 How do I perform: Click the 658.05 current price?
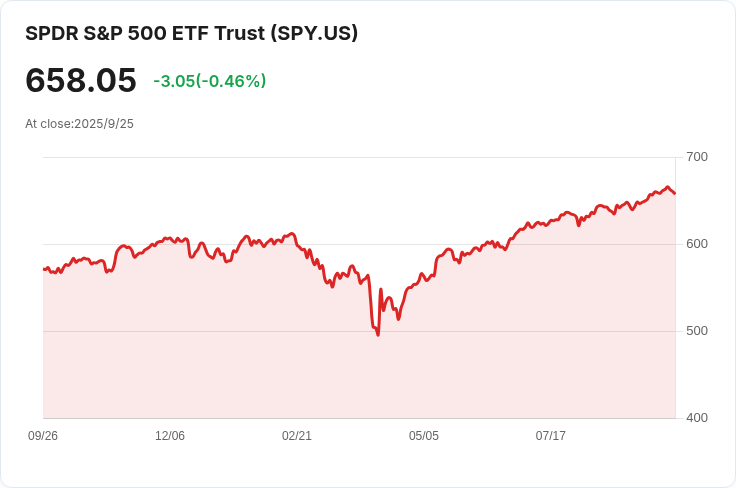pos(81,80)
